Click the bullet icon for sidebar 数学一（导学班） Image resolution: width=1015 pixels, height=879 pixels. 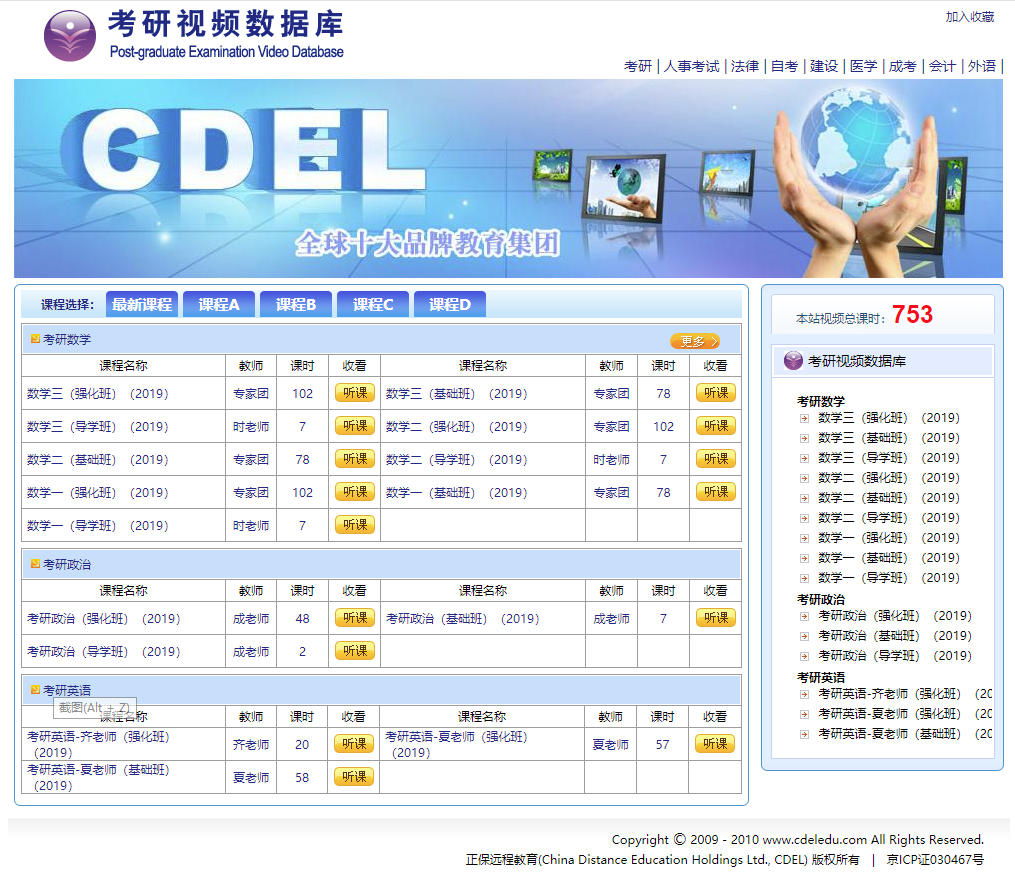pos(804,578)
